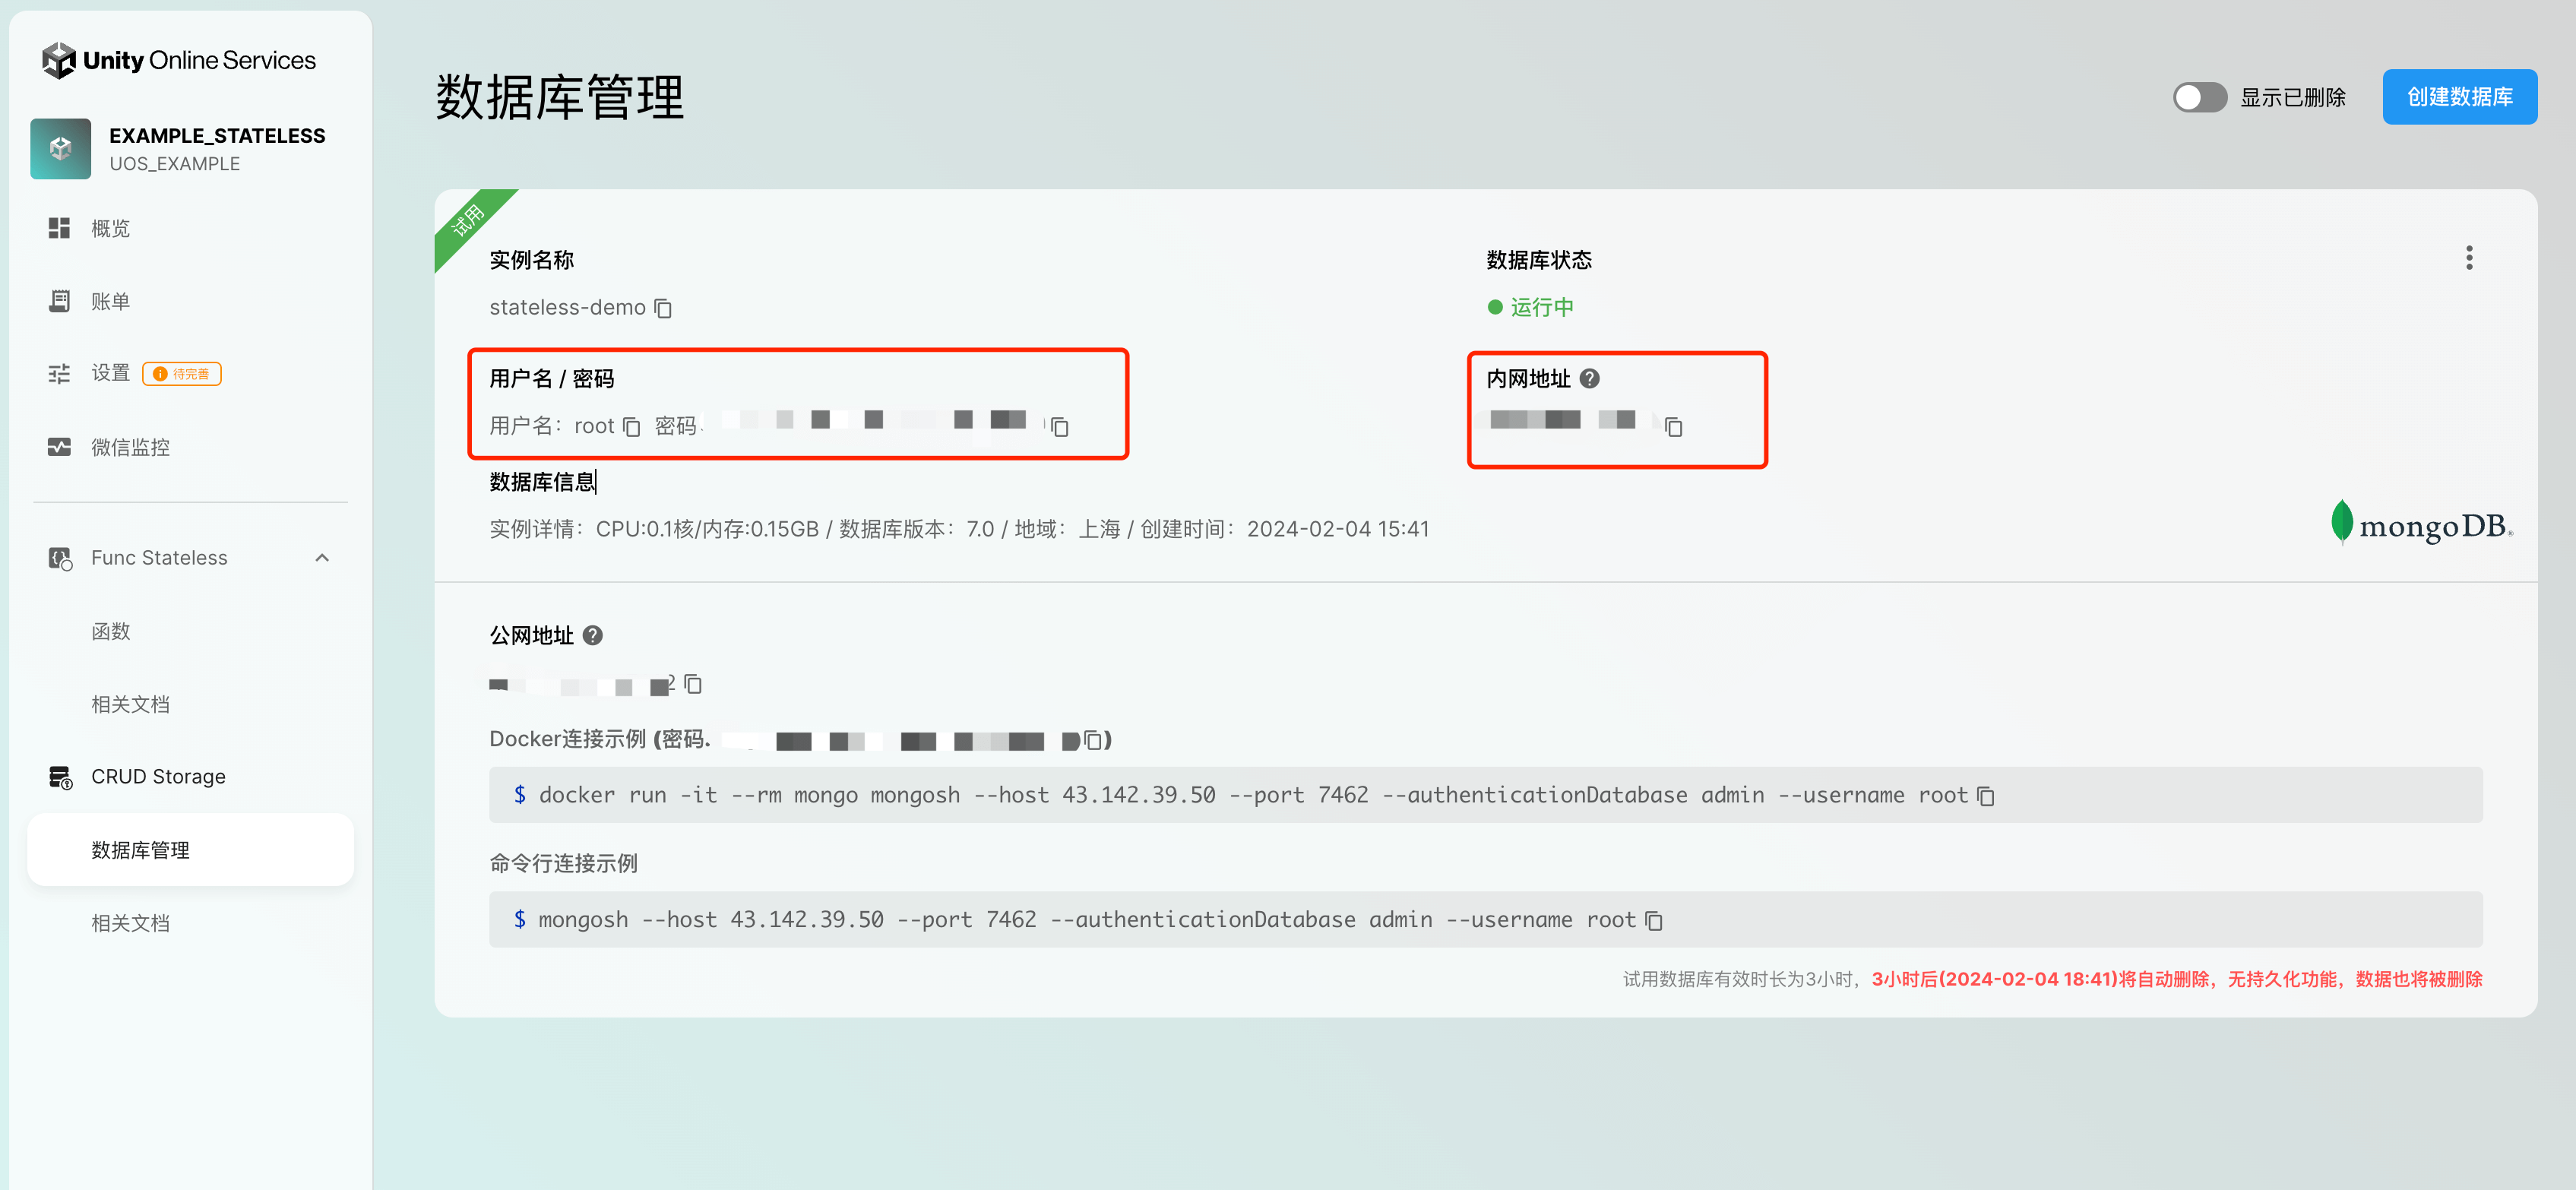The image size is (2576, 1190).
Task: Open help for 公网地址
Action: pos(592,636)
